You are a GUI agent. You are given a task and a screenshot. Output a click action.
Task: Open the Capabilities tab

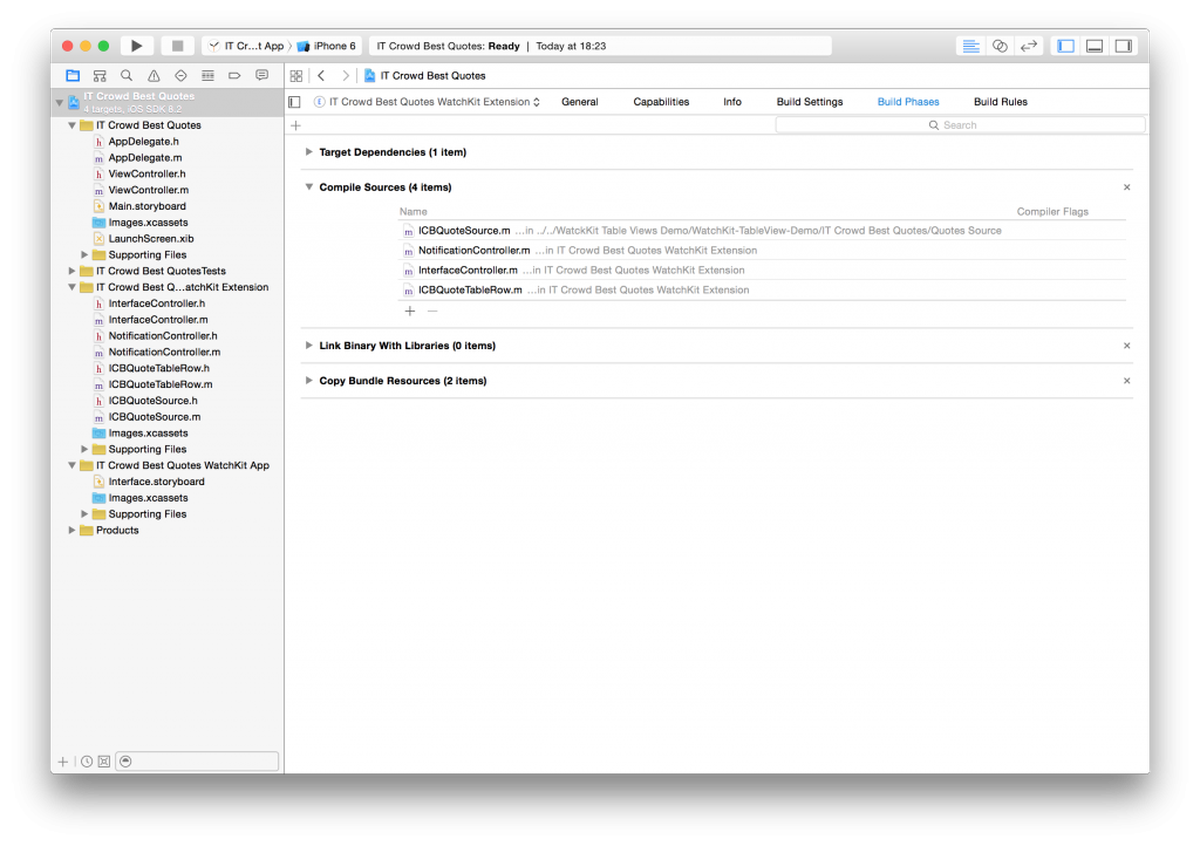coord(661,102)
